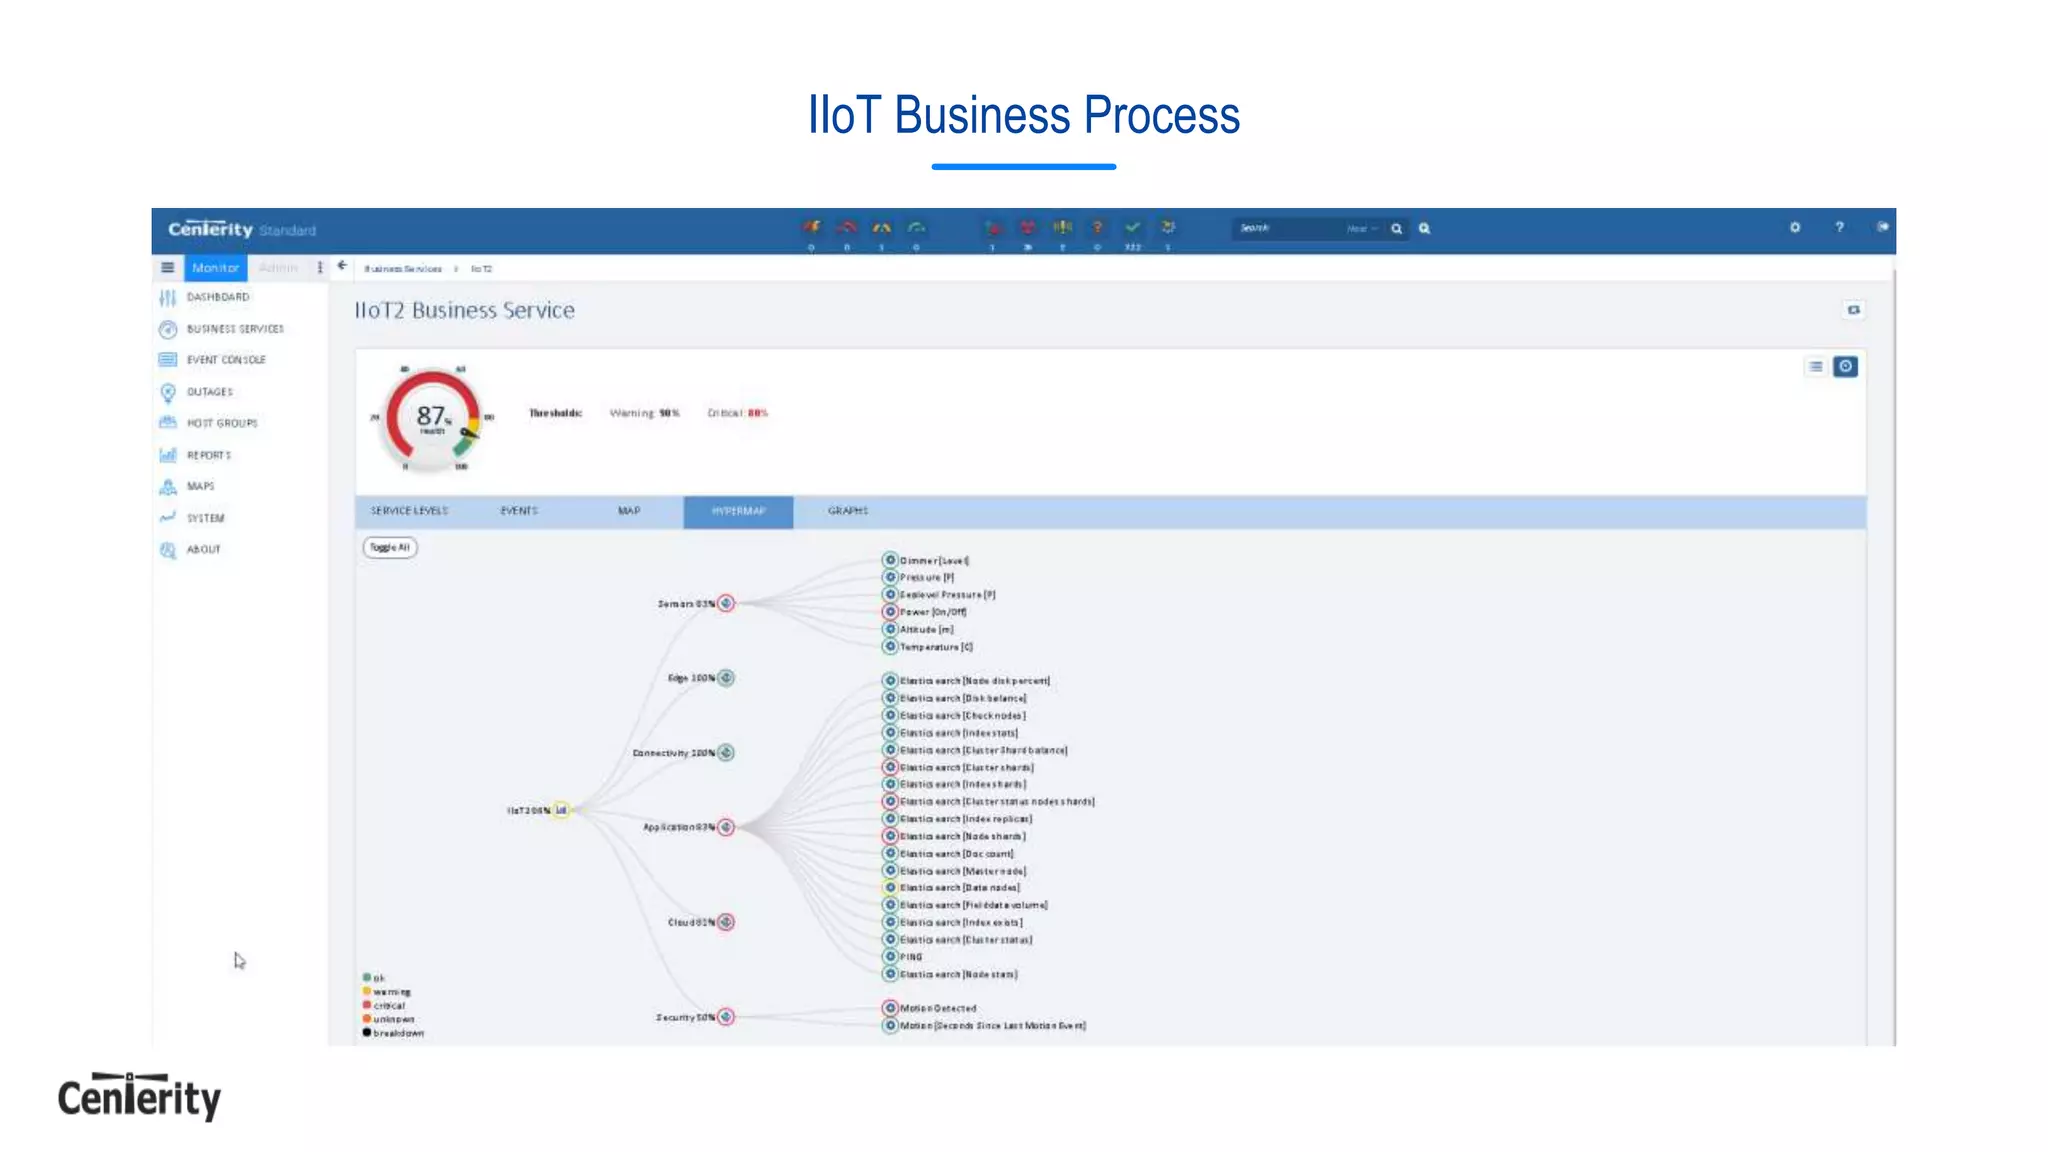Expand the Application 83% node
The image size is (2048, 1152).
click(726, 828)
